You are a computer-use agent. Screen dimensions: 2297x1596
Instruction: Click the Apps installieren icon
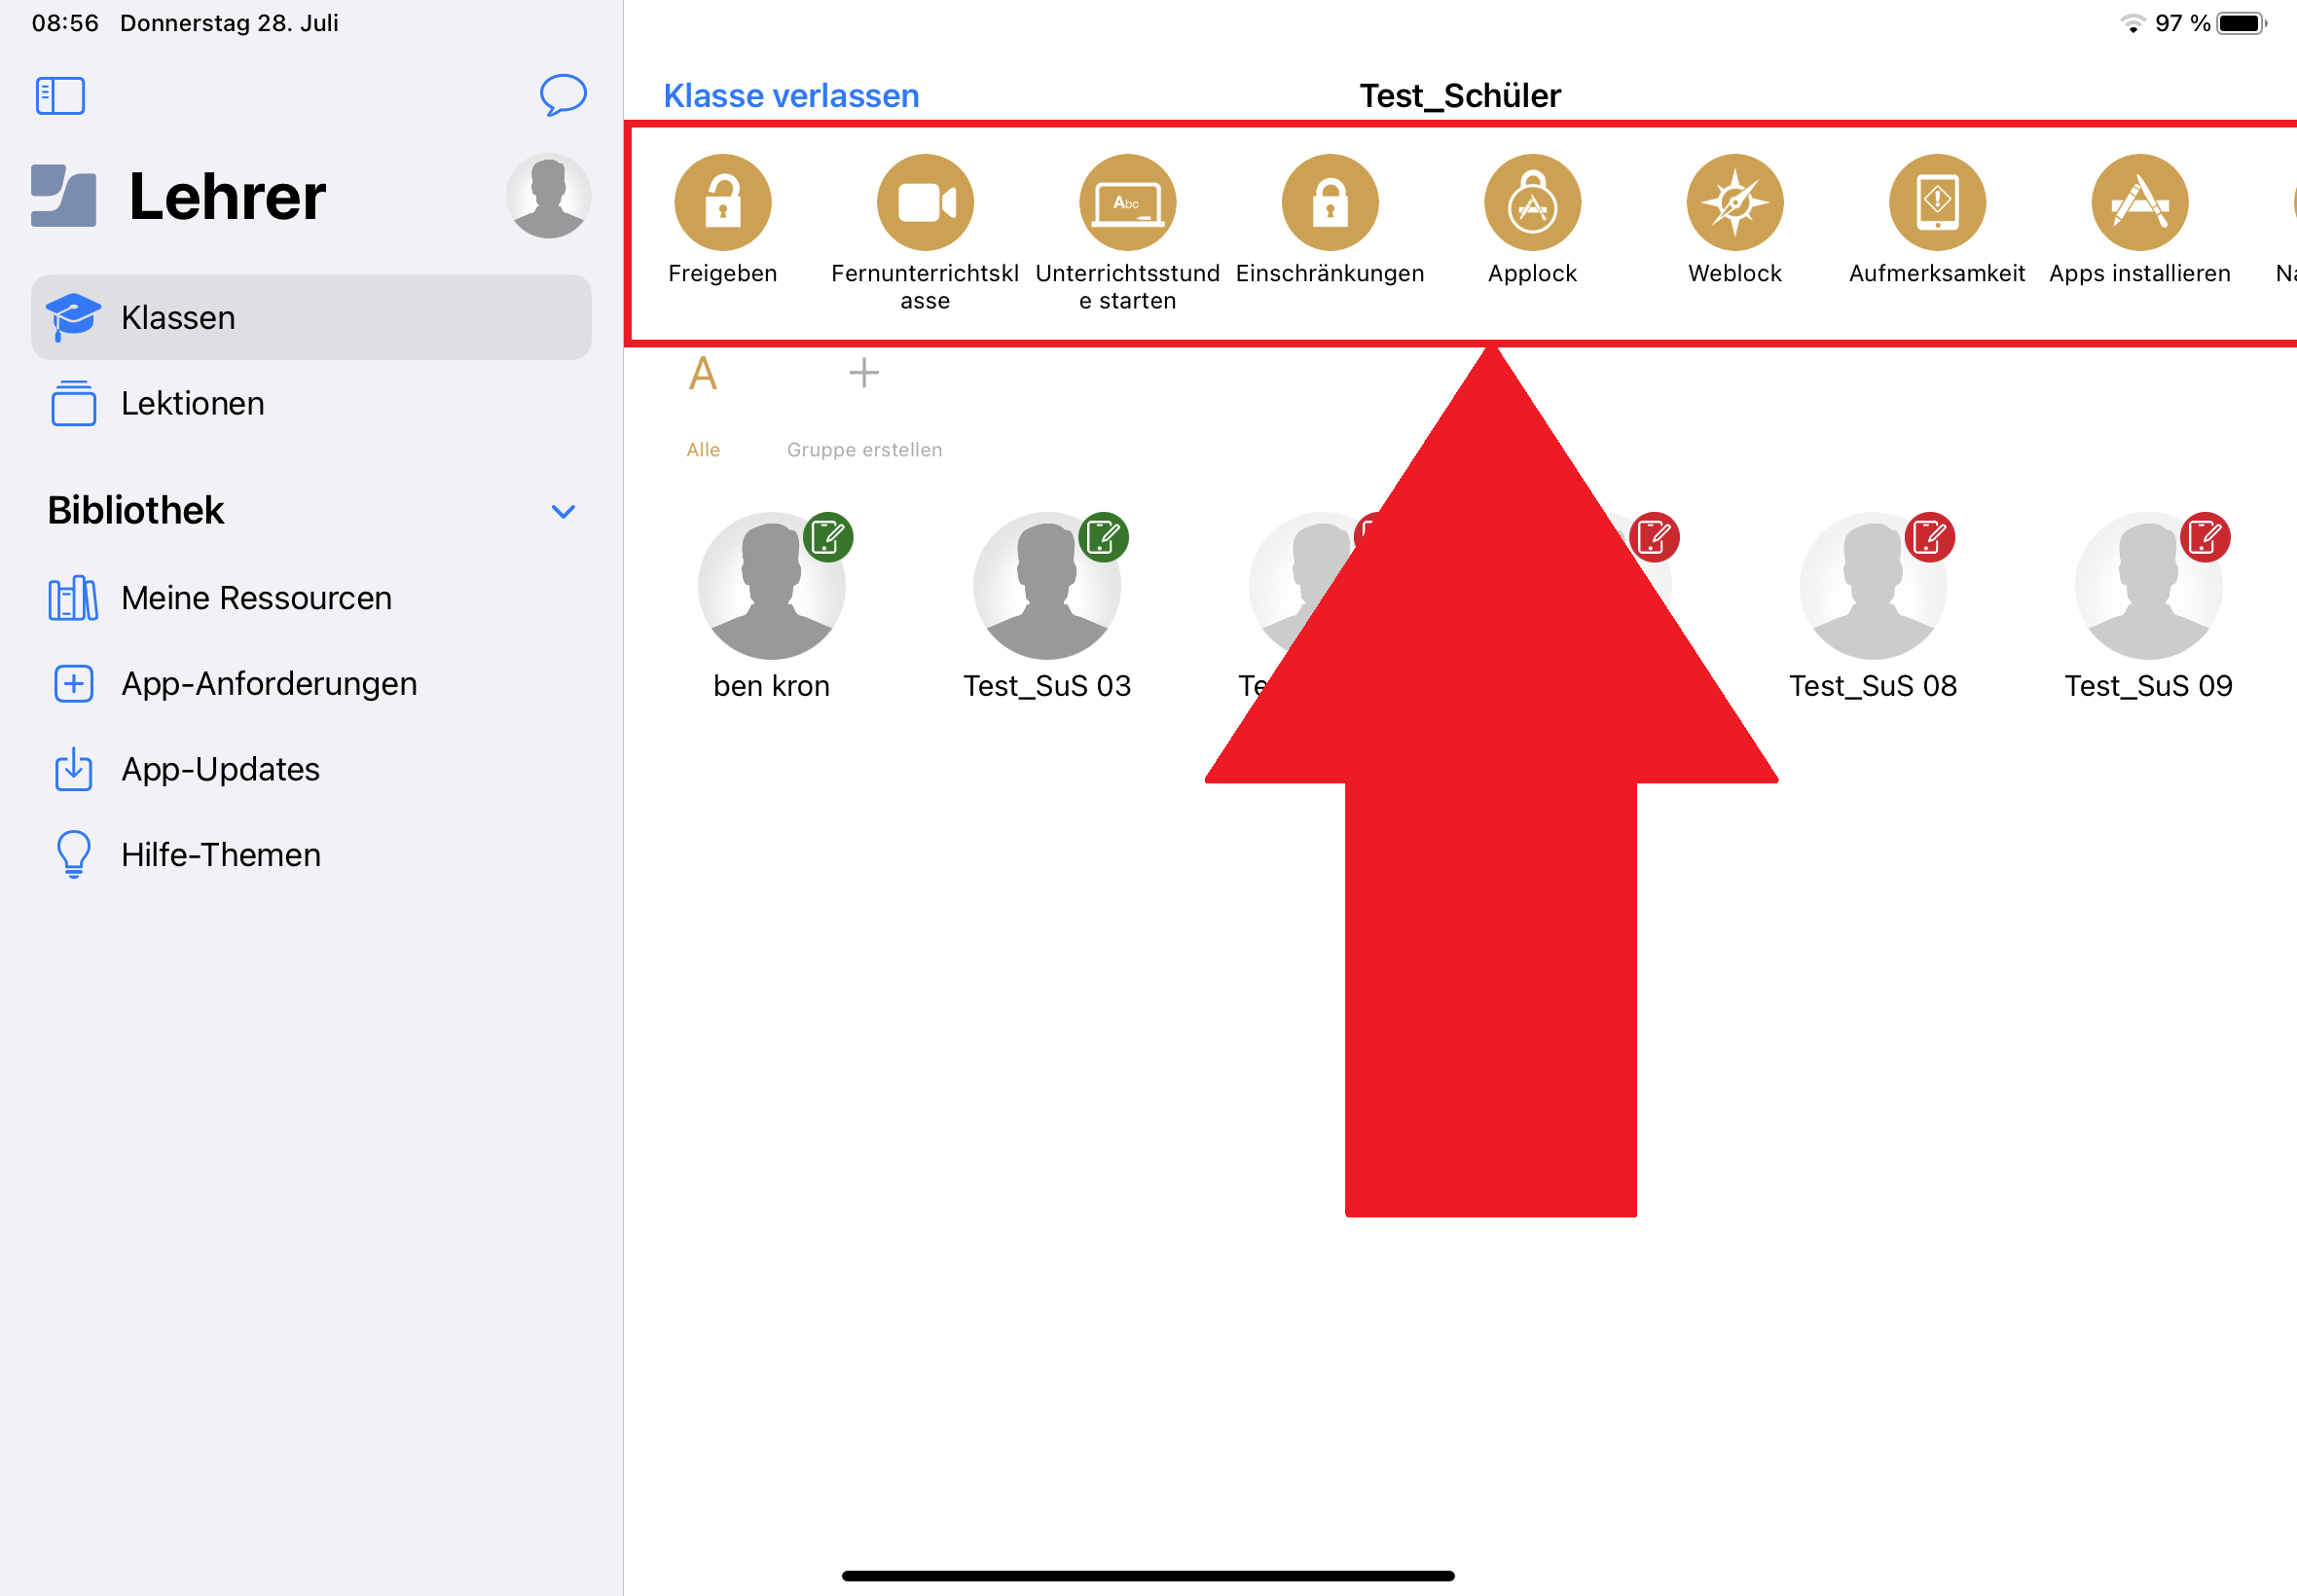pyautogui.click(x=2140, y=202)
